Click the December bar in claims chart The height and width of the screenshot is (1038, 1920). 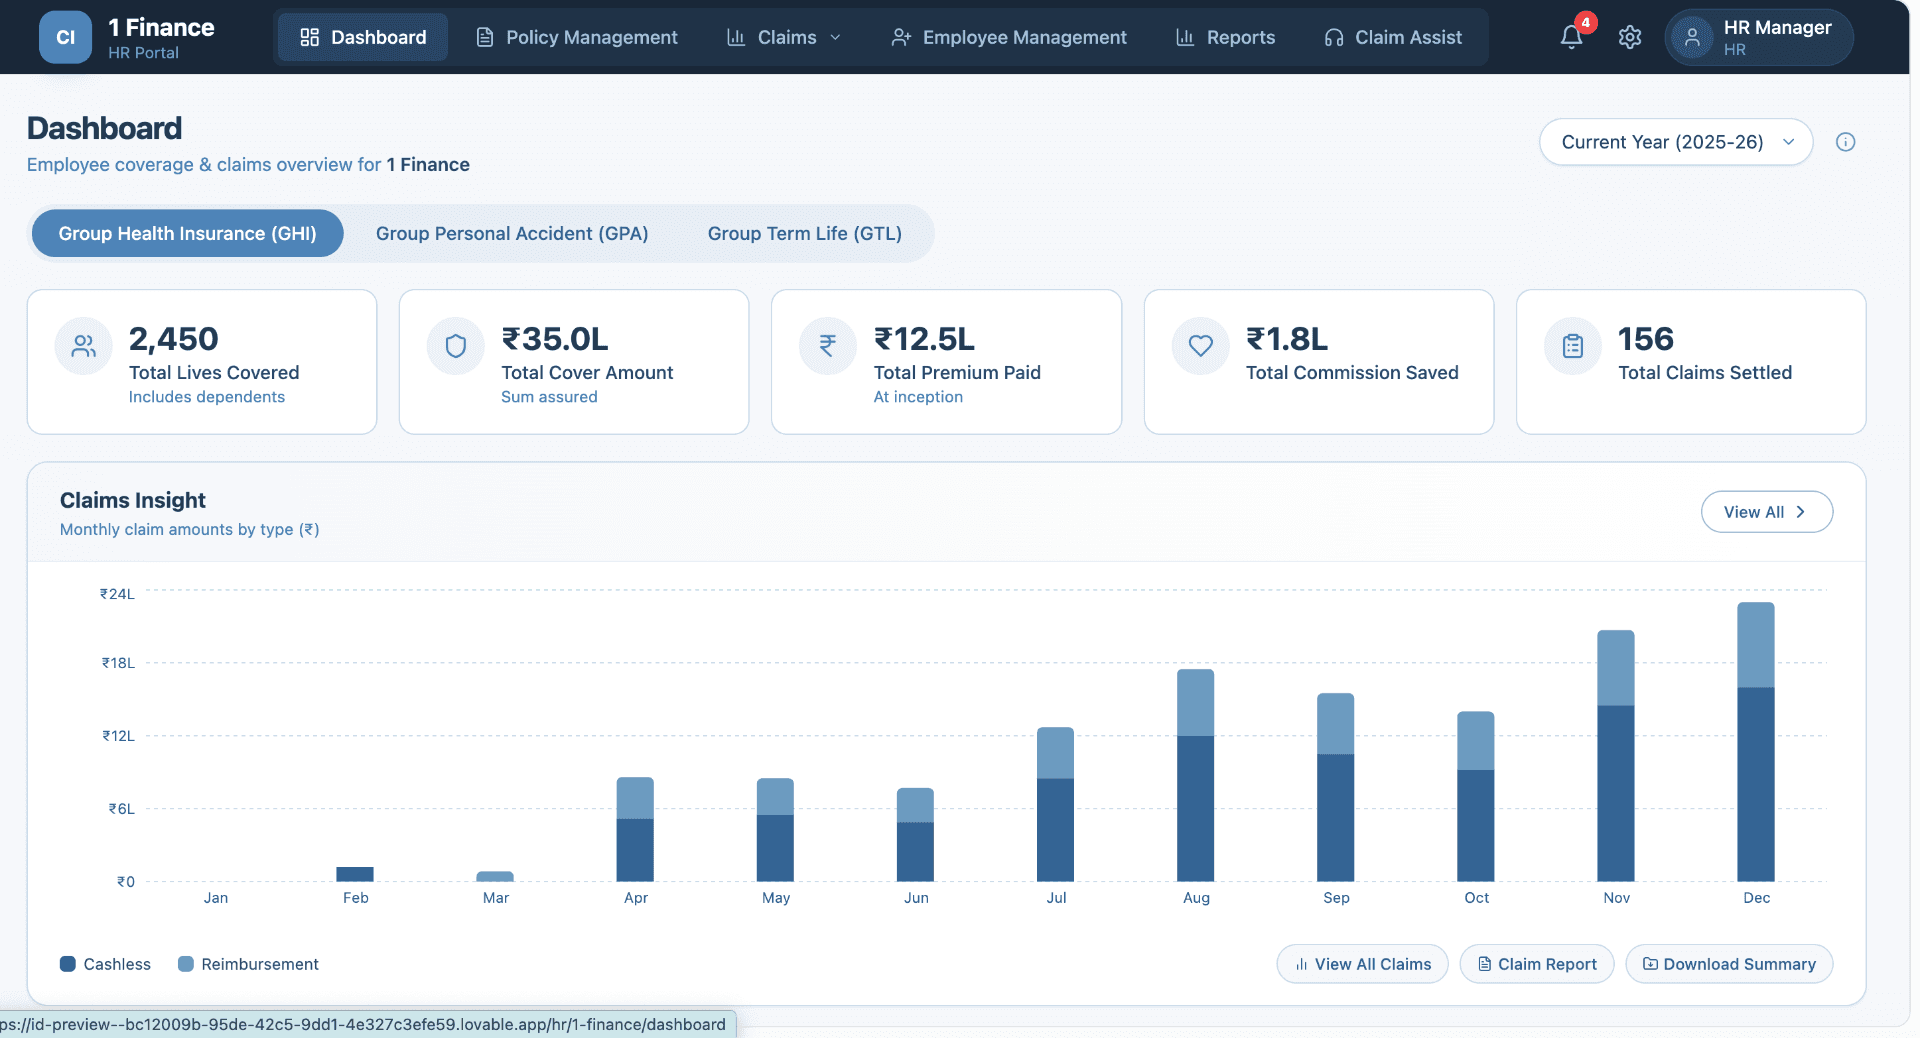click(x=1755, y=760)
